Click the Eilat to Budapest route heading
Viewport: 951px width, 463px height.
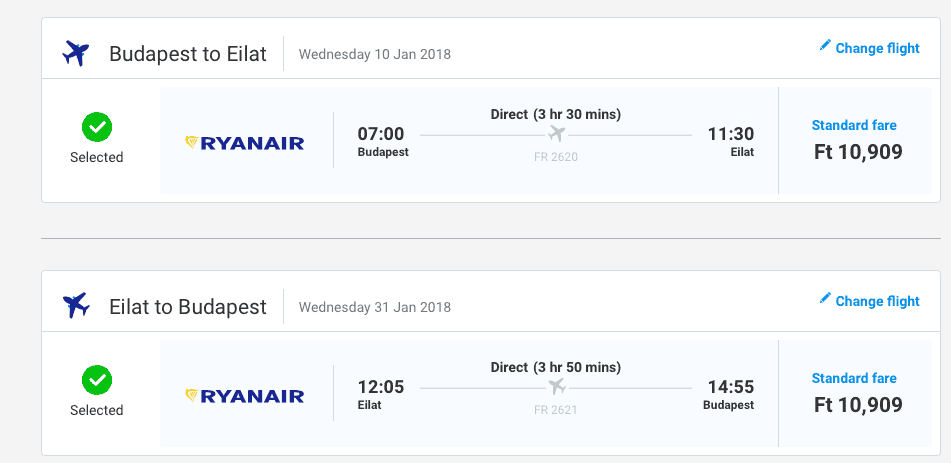188,307
